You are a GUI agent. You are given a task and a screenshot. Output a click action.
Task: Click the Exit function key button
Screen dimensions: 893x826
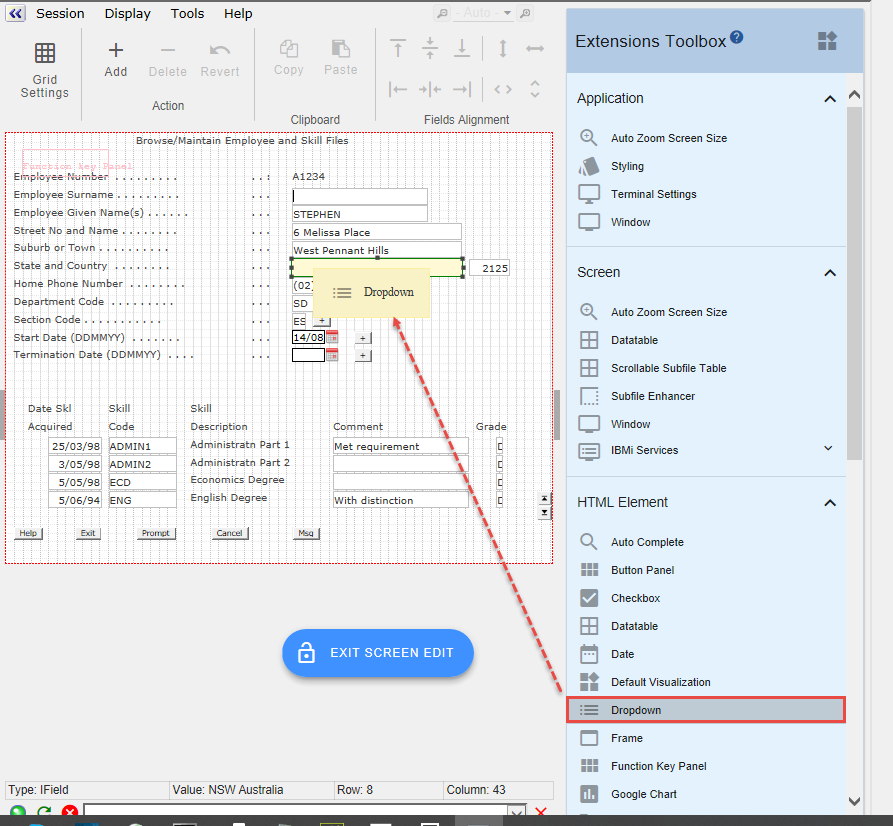click(88, 533)
